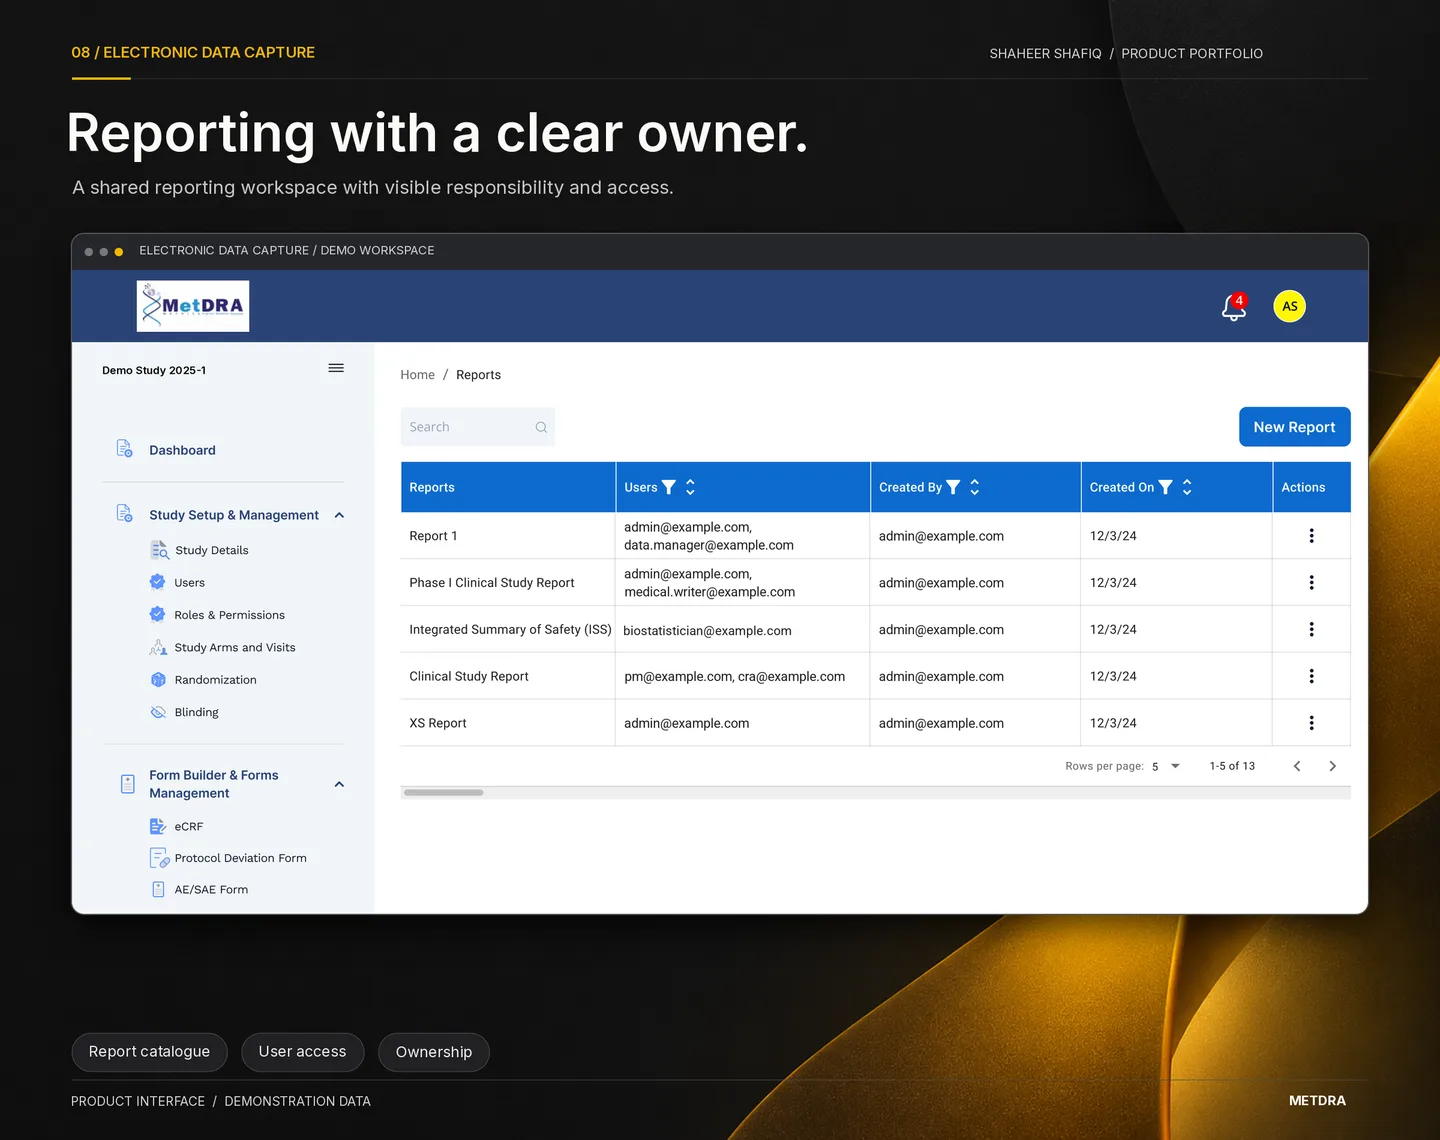The height and width of the screenshot is (1140, 1440).
Task: Click the Report catalogue pill
Action: coord(149,1052)
